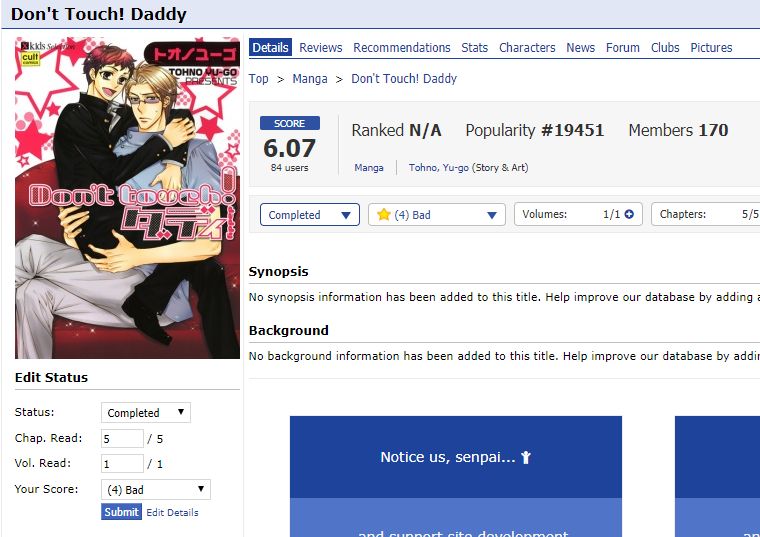Screen dimensions: 760x537
Task: Open the Pictures tab
Action: 711,47
